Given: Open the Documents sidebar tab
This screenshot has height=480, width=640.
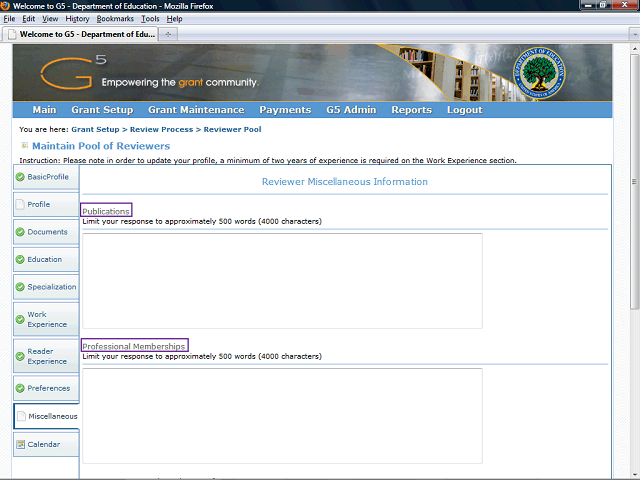Looking at the screenshot, I should click(x=46, y=232).
